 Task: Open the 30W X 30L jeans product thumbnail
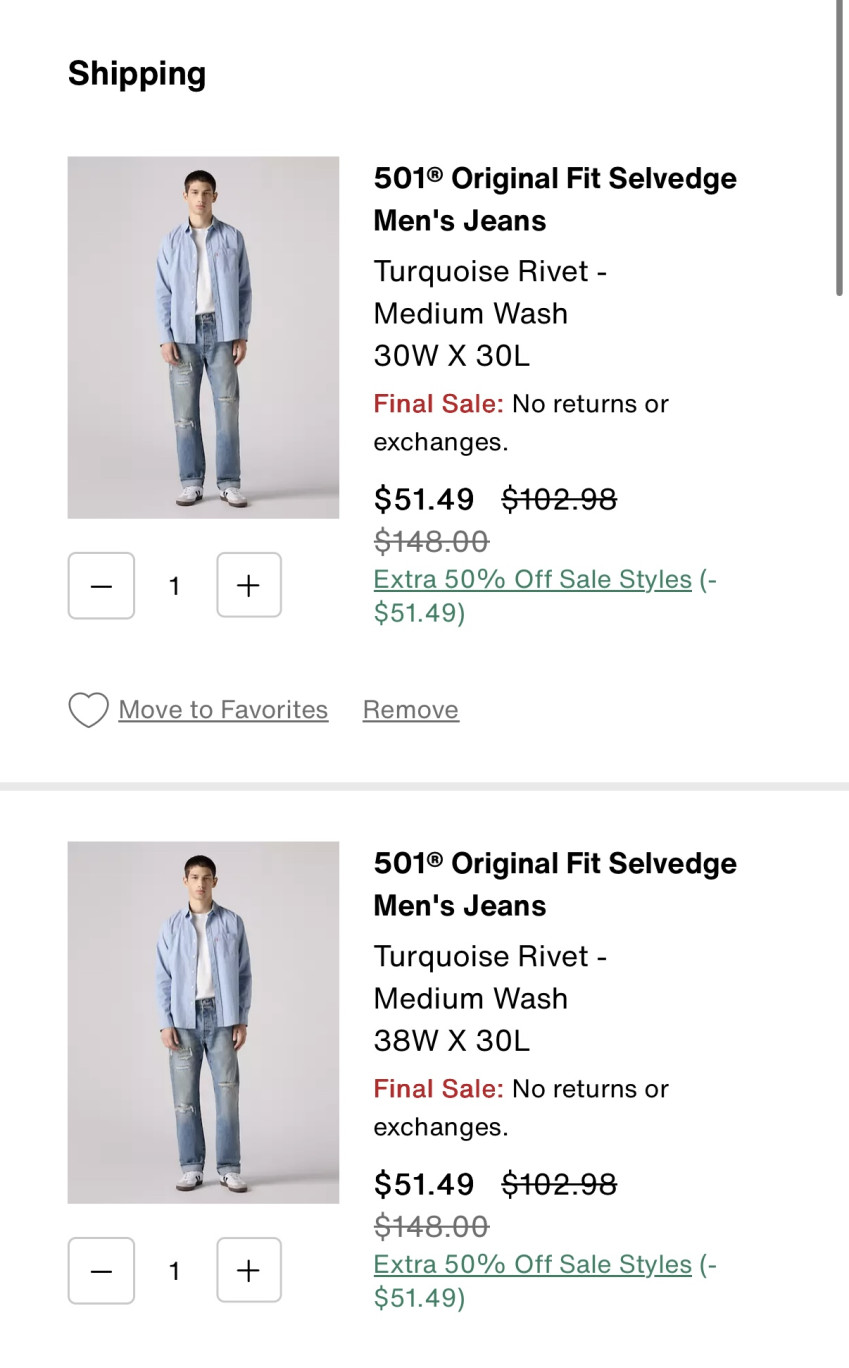[x=203, y=337]
